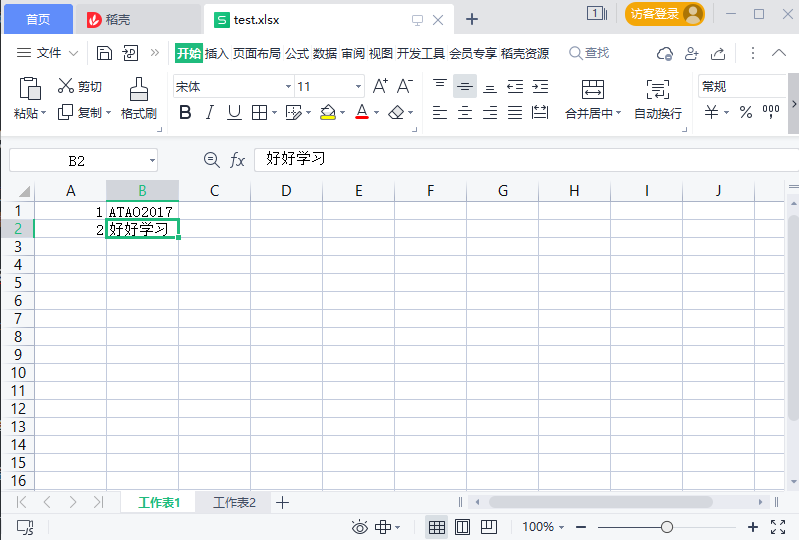This screenshot has width=799, height=540.
Task: Open the font size dropdown
Action: 359,87
